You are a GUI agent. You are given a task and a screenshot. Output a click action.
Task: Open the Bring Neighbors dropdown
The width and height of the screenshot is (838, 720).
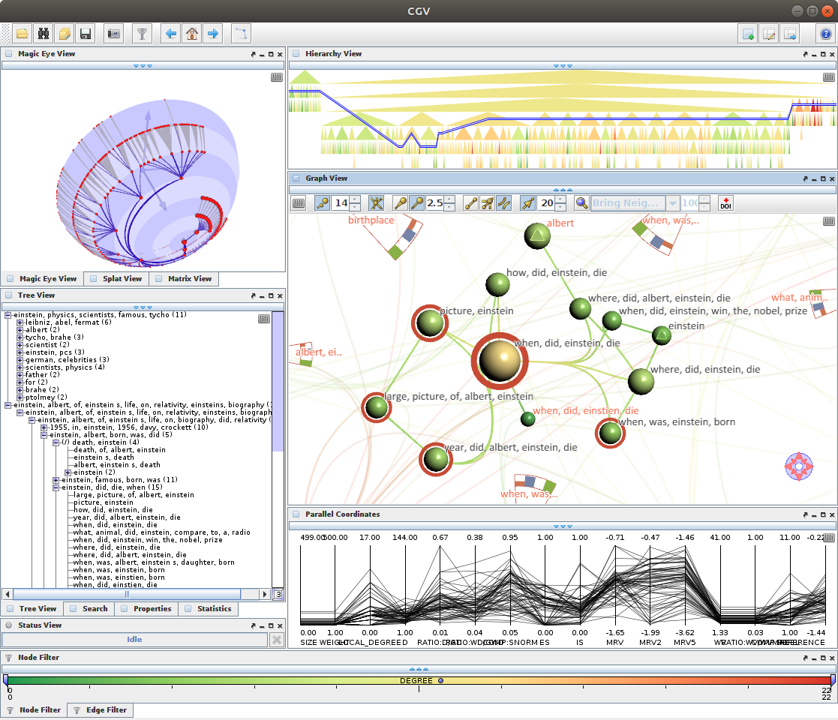click(x=673, y=203)
